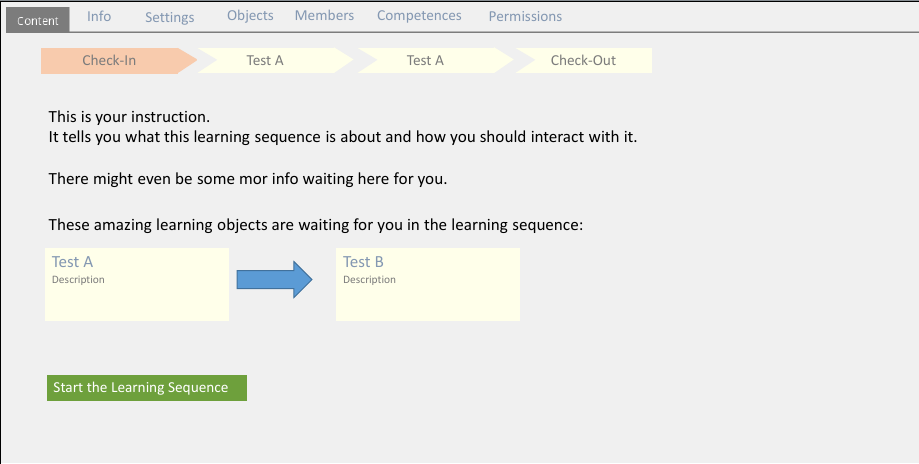
Task: Switch to the Info tab
Action: click(99, 16)
